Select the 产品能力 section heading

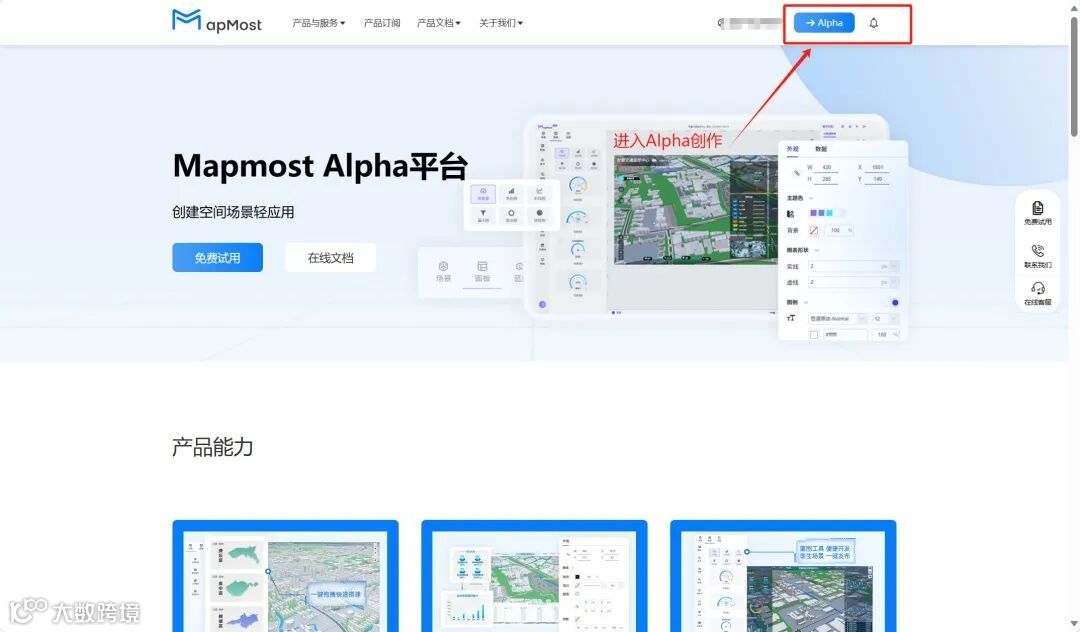[x=213, y=447]
